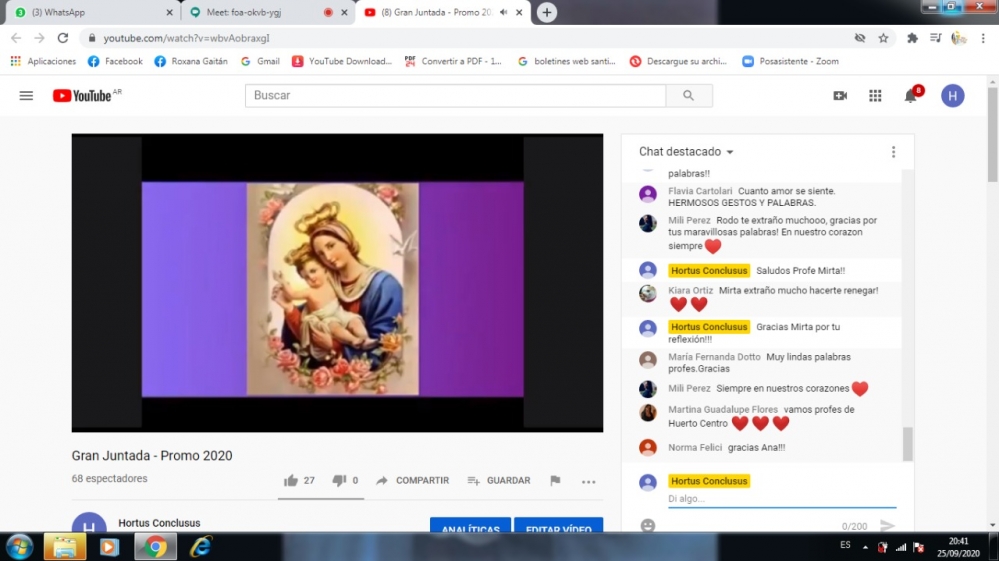Save video with GUARDAR button
Screen dimensions: 999x561
[x=499, y=481]
